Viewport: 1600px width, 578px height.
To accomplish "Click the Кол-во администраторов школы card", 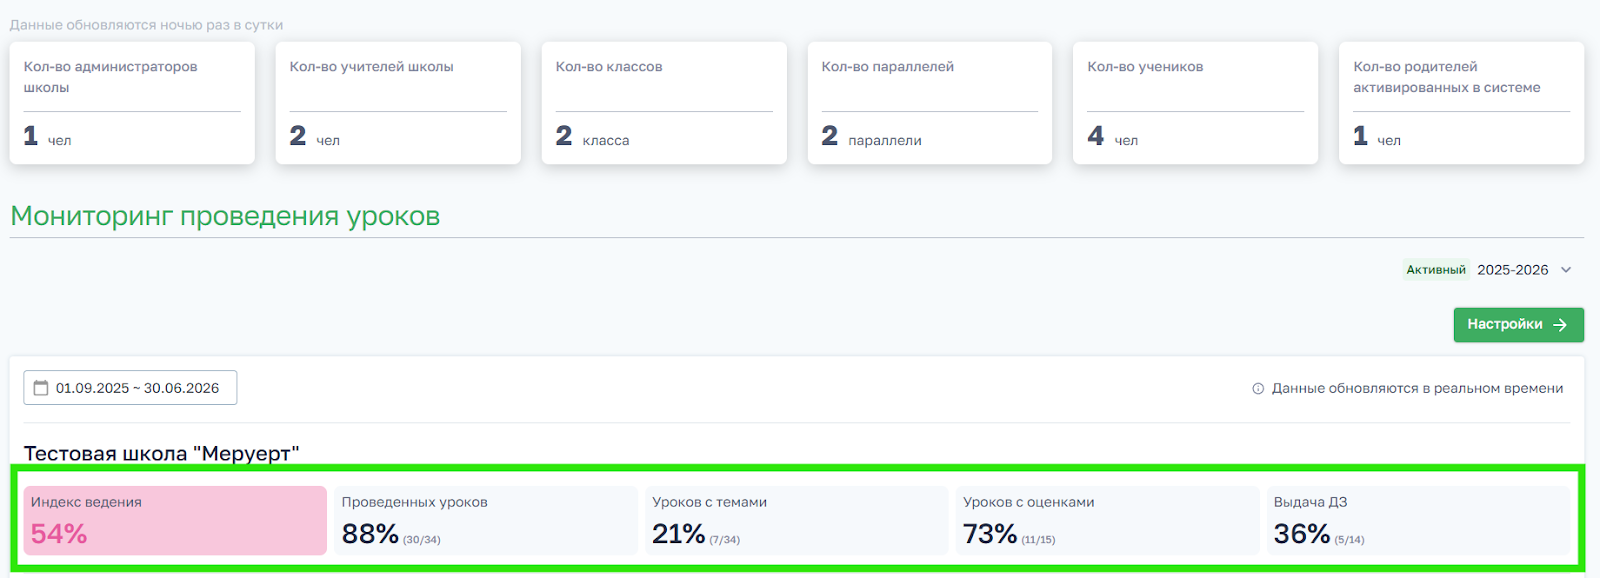I will [132, 103].
